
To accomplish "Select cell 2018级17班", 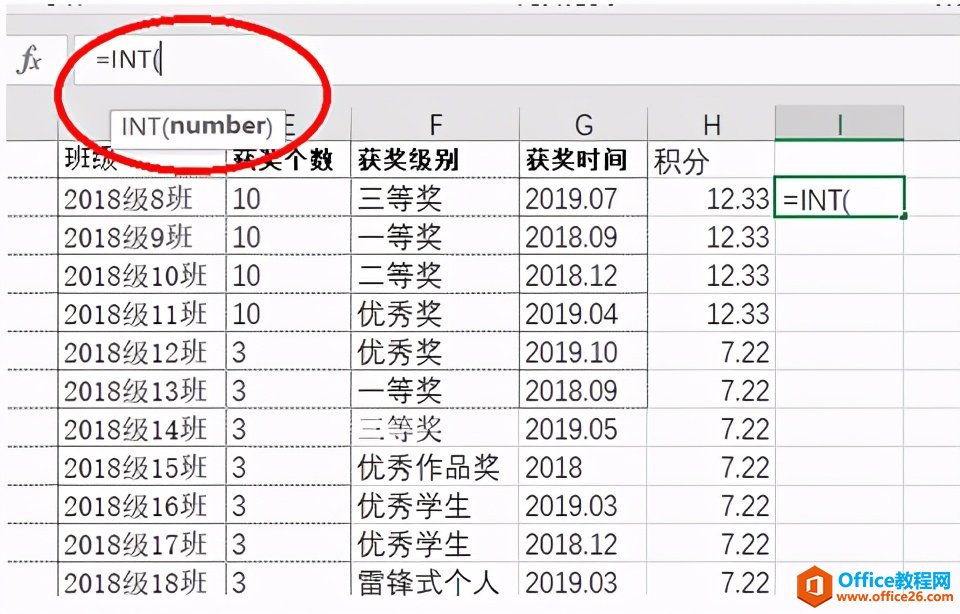I will click(x=142, y=543).
